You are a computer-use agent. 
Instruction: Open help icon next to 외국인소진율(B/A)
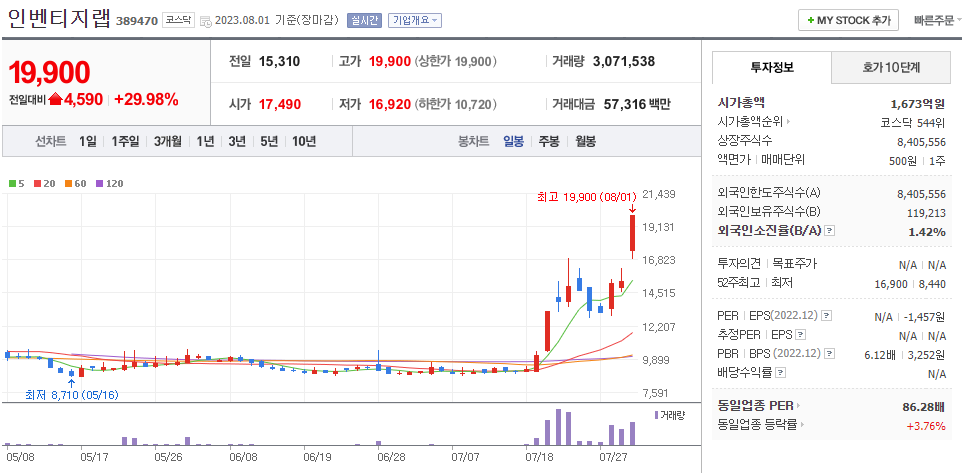[x=830, y=231]
